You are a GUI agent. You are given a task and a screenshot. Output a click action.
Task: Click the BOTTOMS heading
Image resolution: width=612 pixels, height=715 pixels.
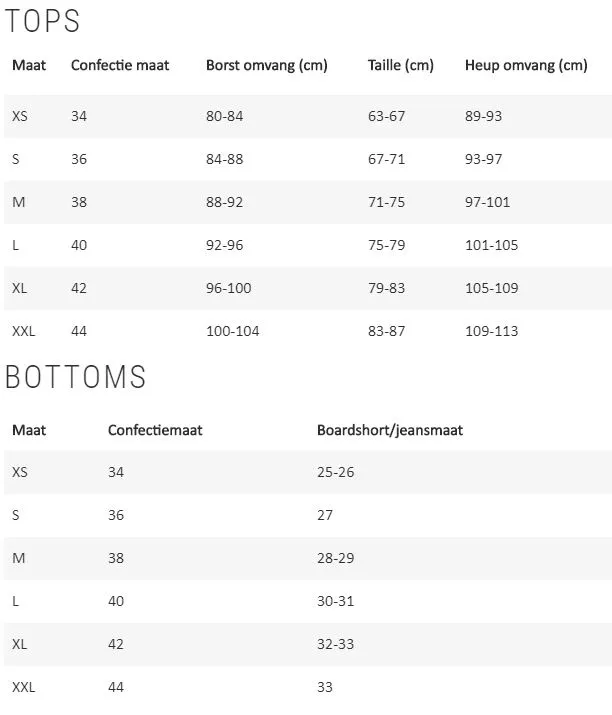[76, 377]
